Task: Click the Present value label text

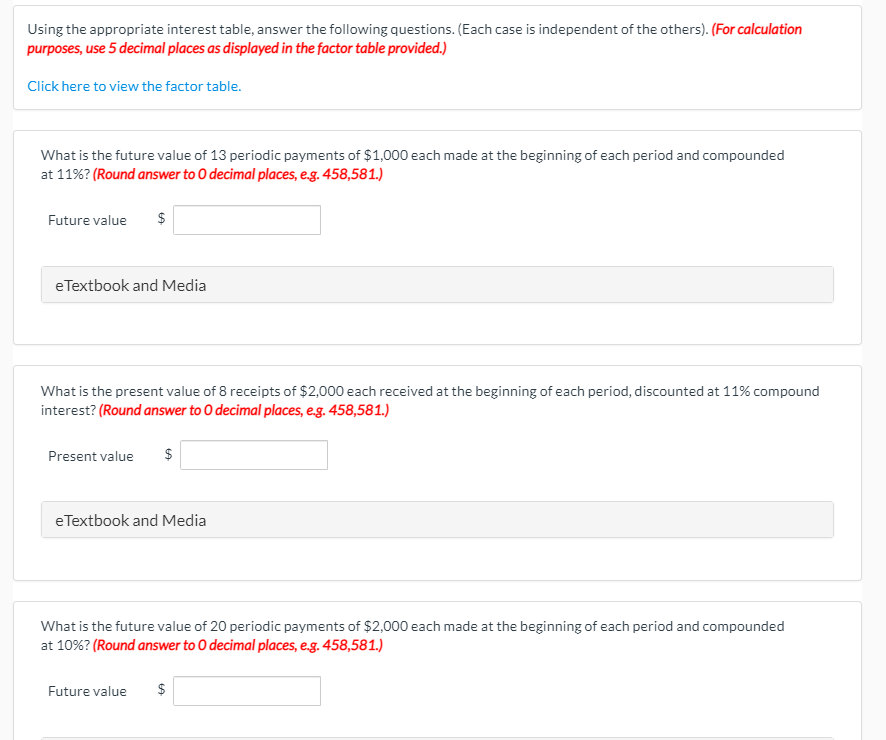Action: click(90, 455)
